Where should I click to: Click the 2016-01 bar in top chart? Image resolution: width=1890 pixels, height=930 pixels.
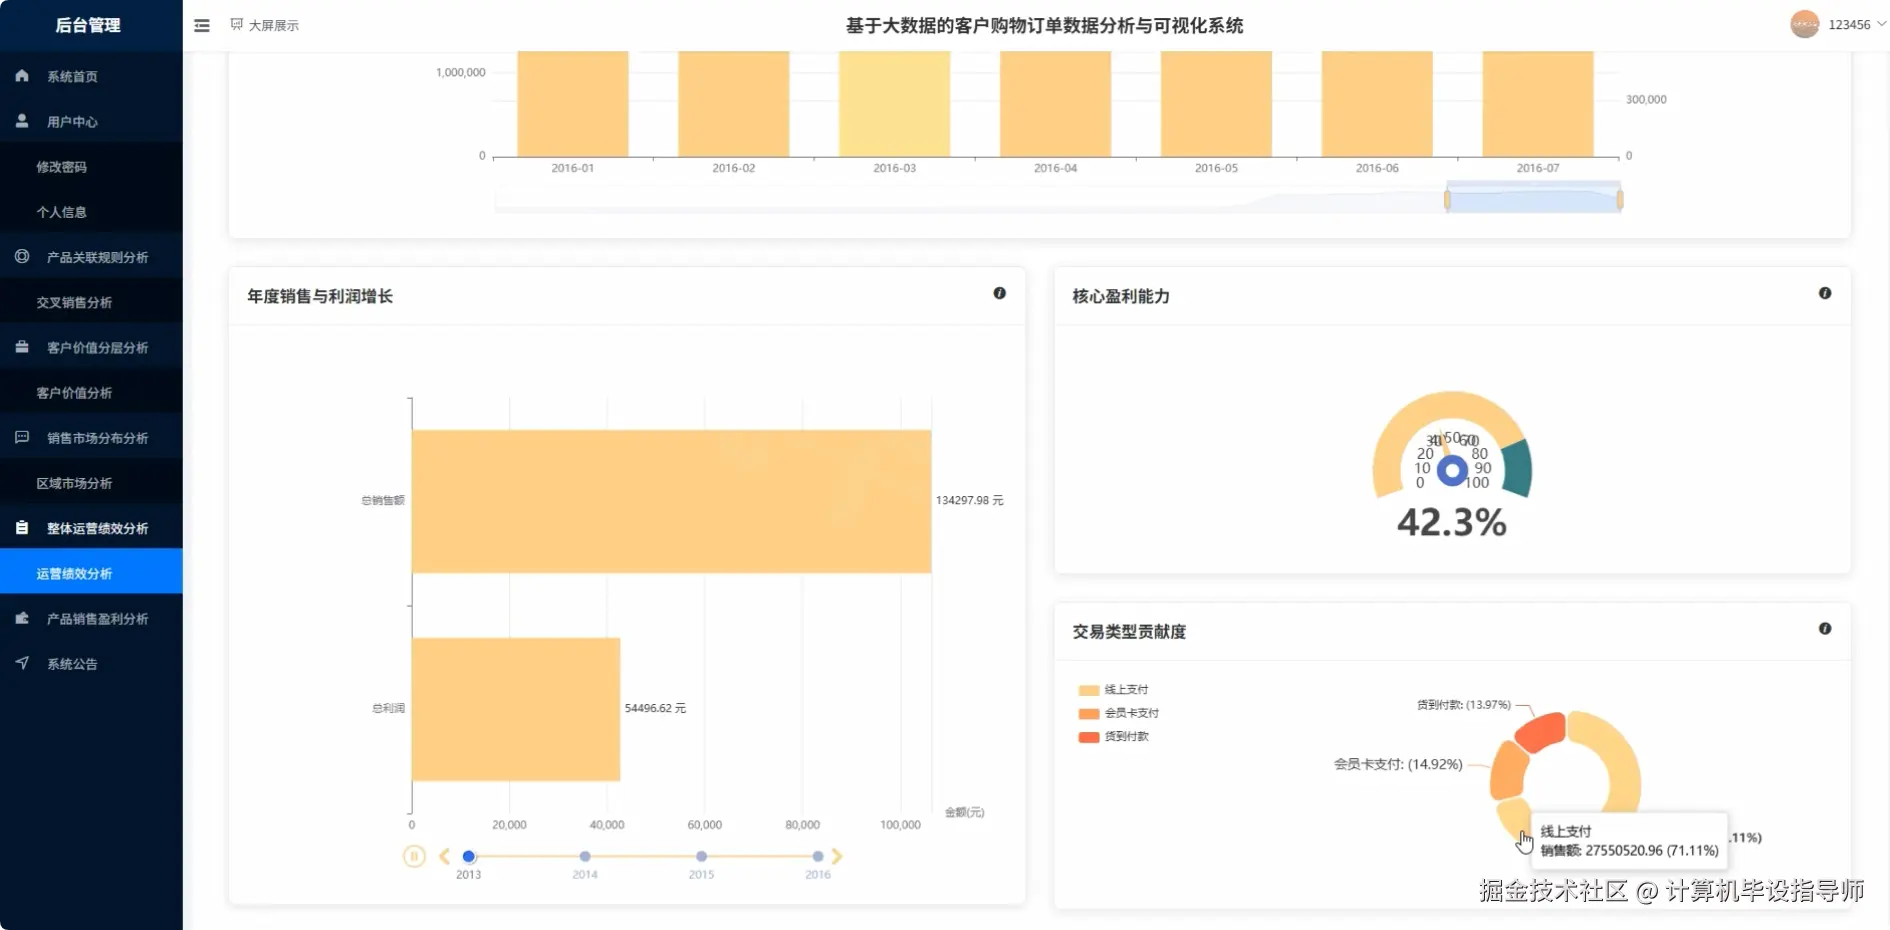coord(573,103)
